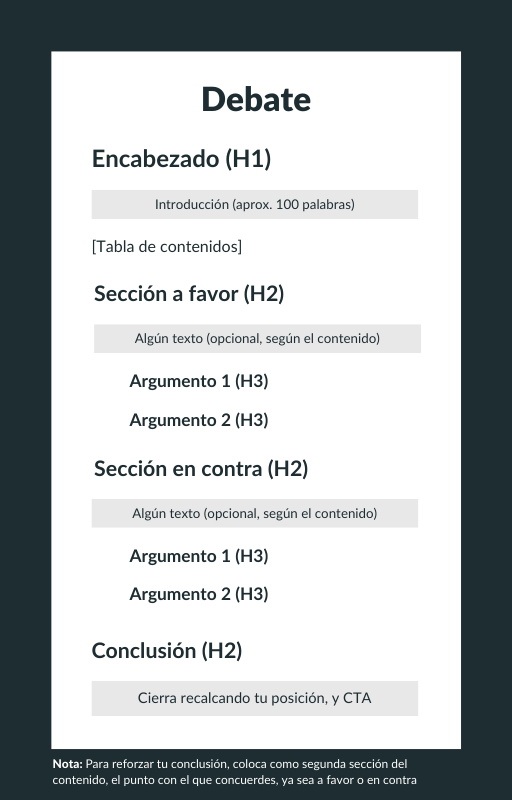Select Argumento 1 (H3) under Sección en contra
512x800 pixels.
point(199,556)
